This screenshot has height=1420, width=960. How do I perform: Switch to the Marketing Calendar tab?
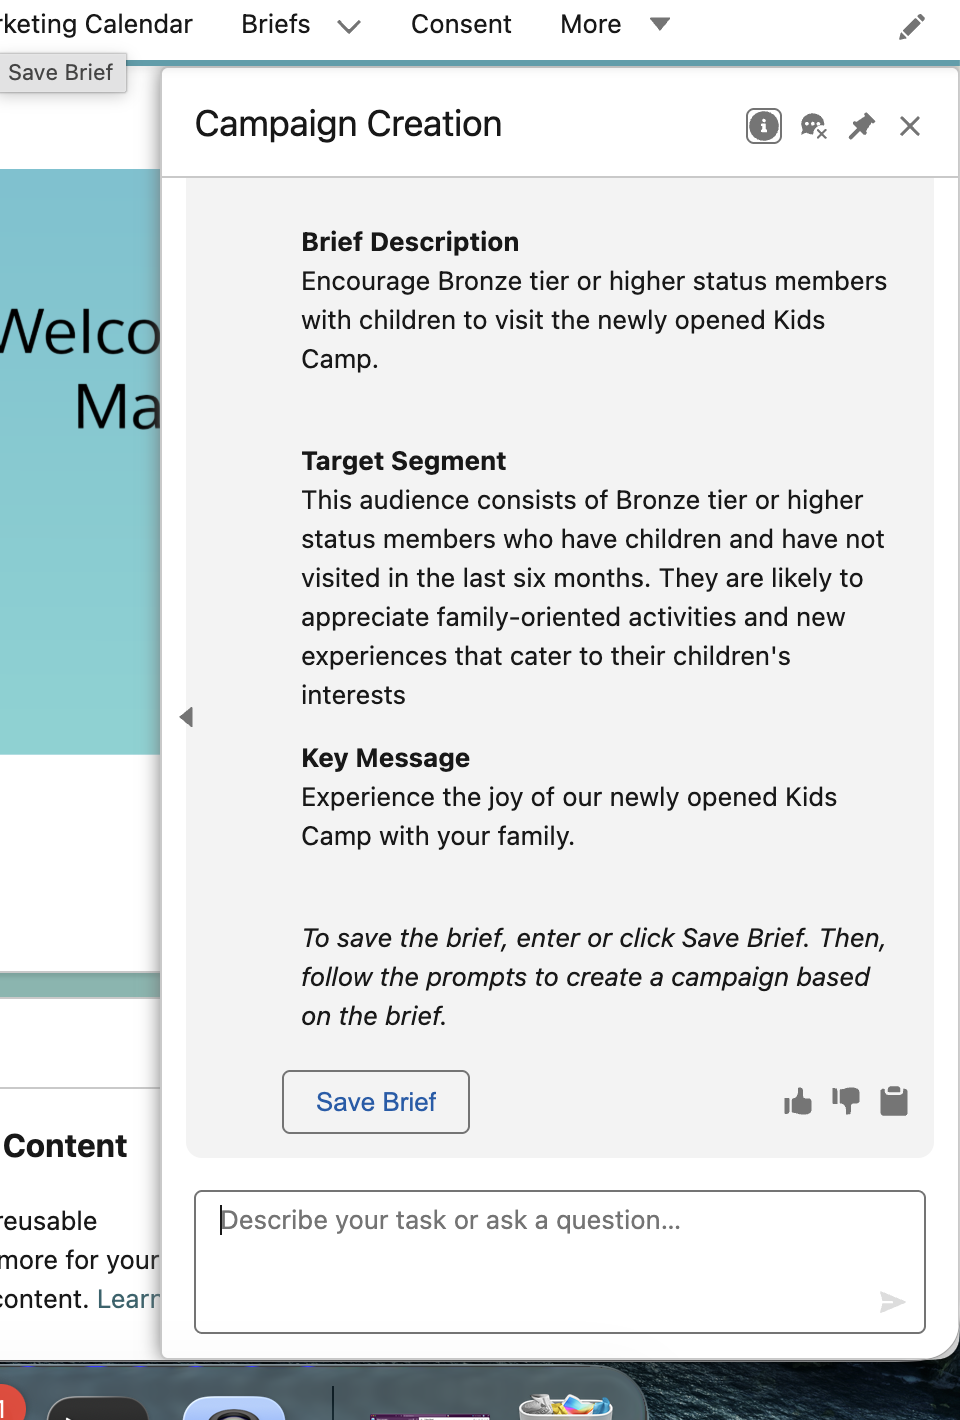96,24
